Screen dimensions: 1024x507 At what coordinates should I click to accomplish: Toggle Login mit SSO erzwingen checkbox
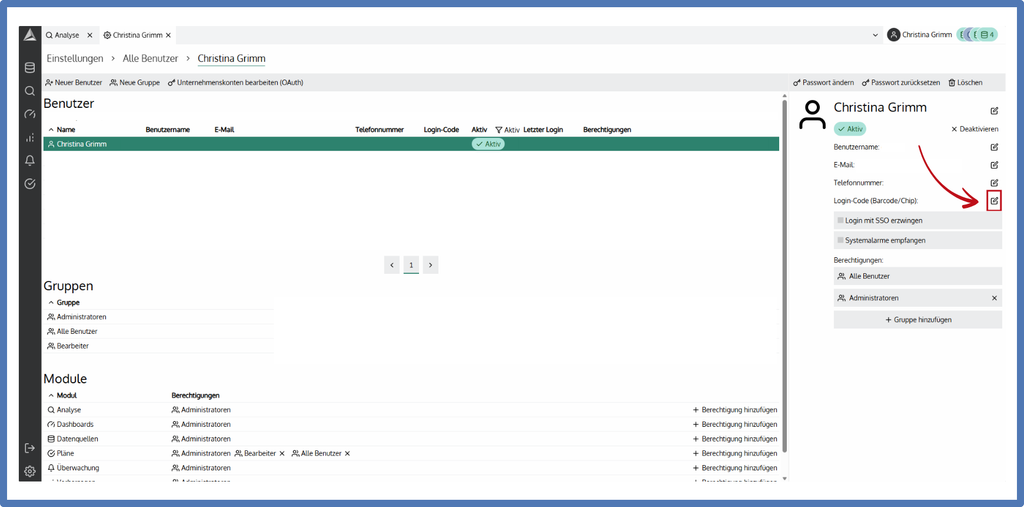[840, 221]
